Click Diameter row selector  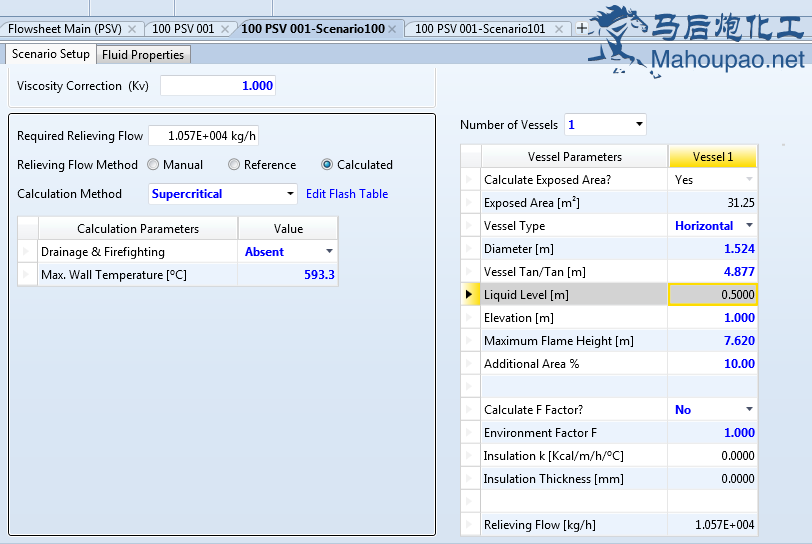coord(470,249)
